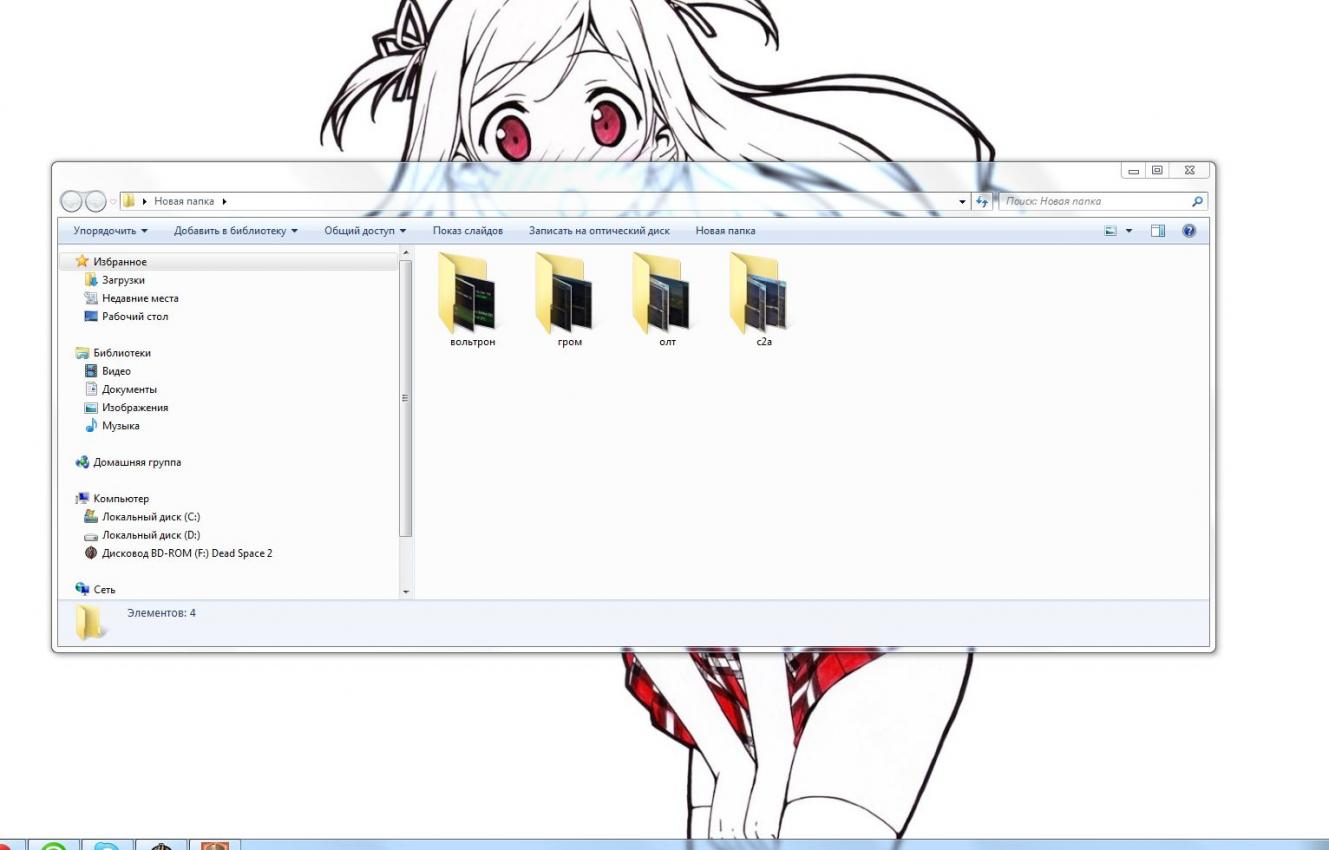Click the change view icon in toolbar
Viewport: 1329px width, 850px height.
point(1110,231)
